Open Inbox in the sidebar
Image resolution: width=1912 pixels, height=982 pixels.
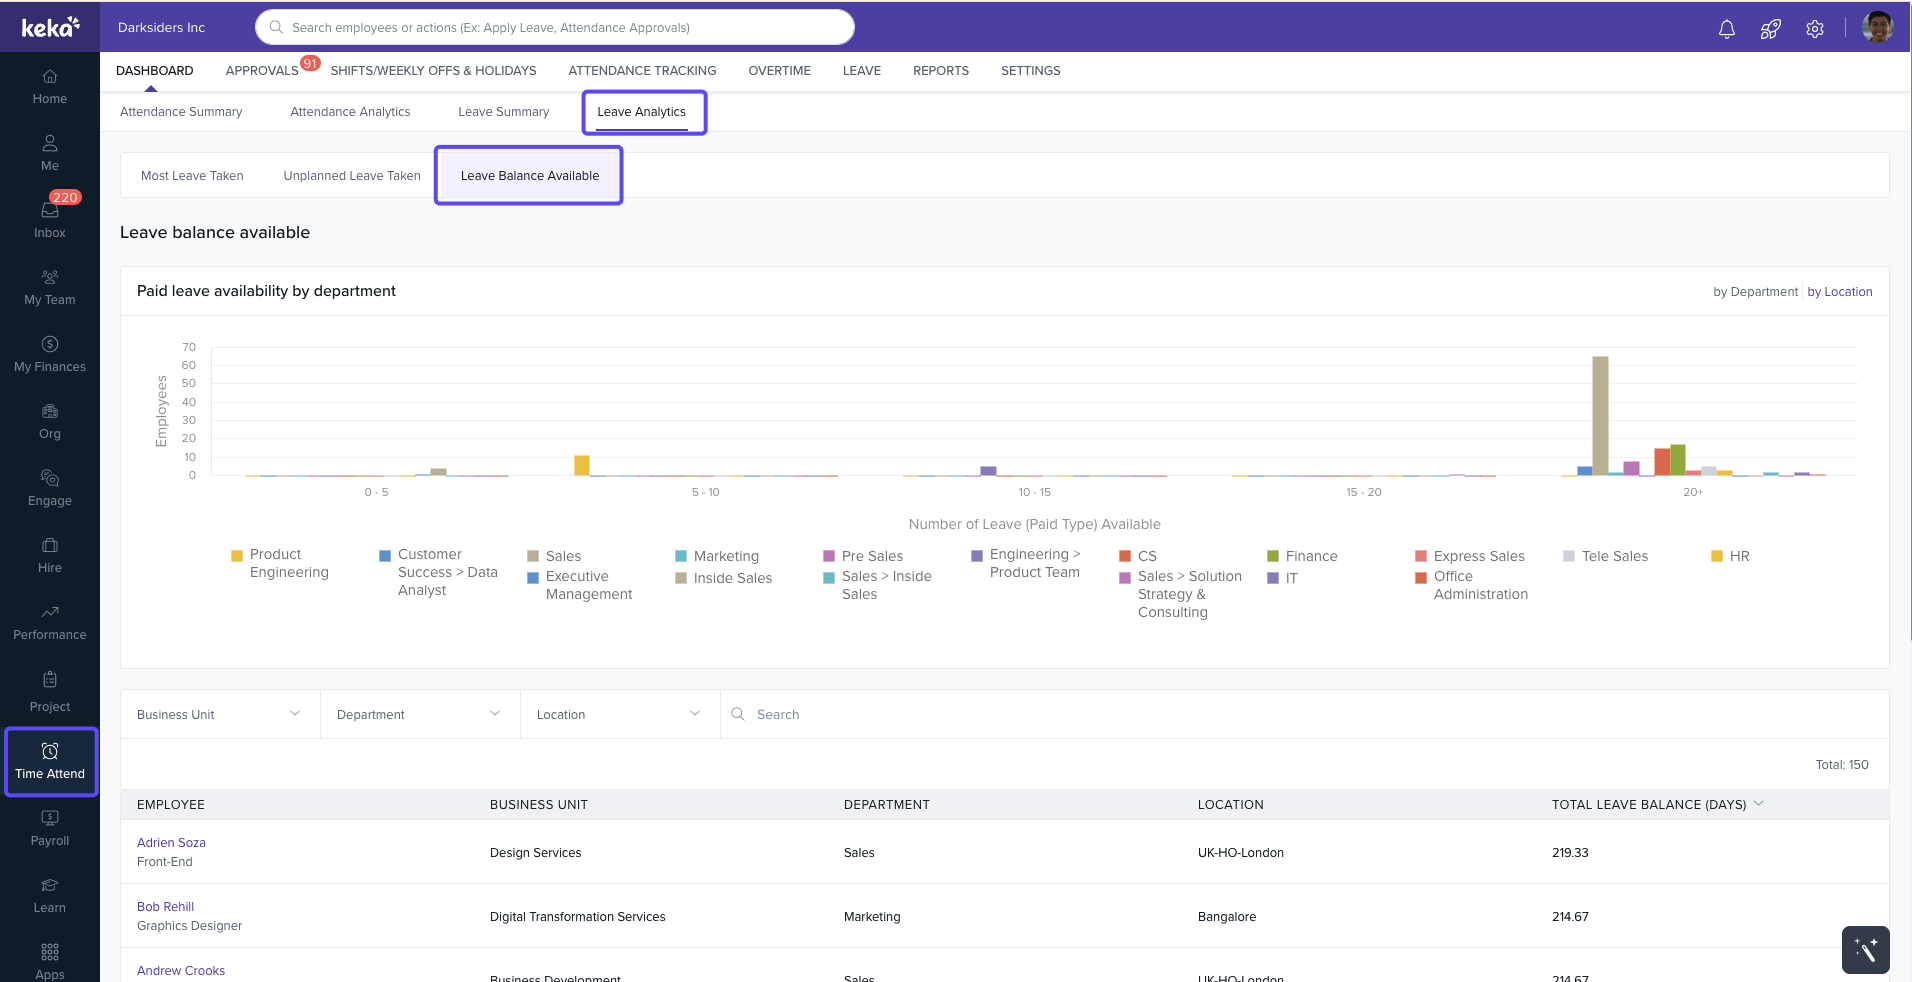coord(50,219)
